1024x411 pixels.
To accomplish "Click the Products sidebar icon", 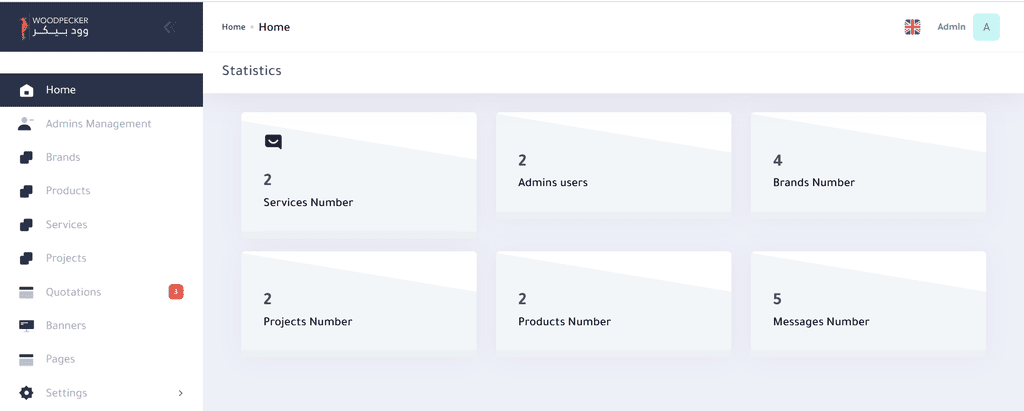I will tap(27, 191).
